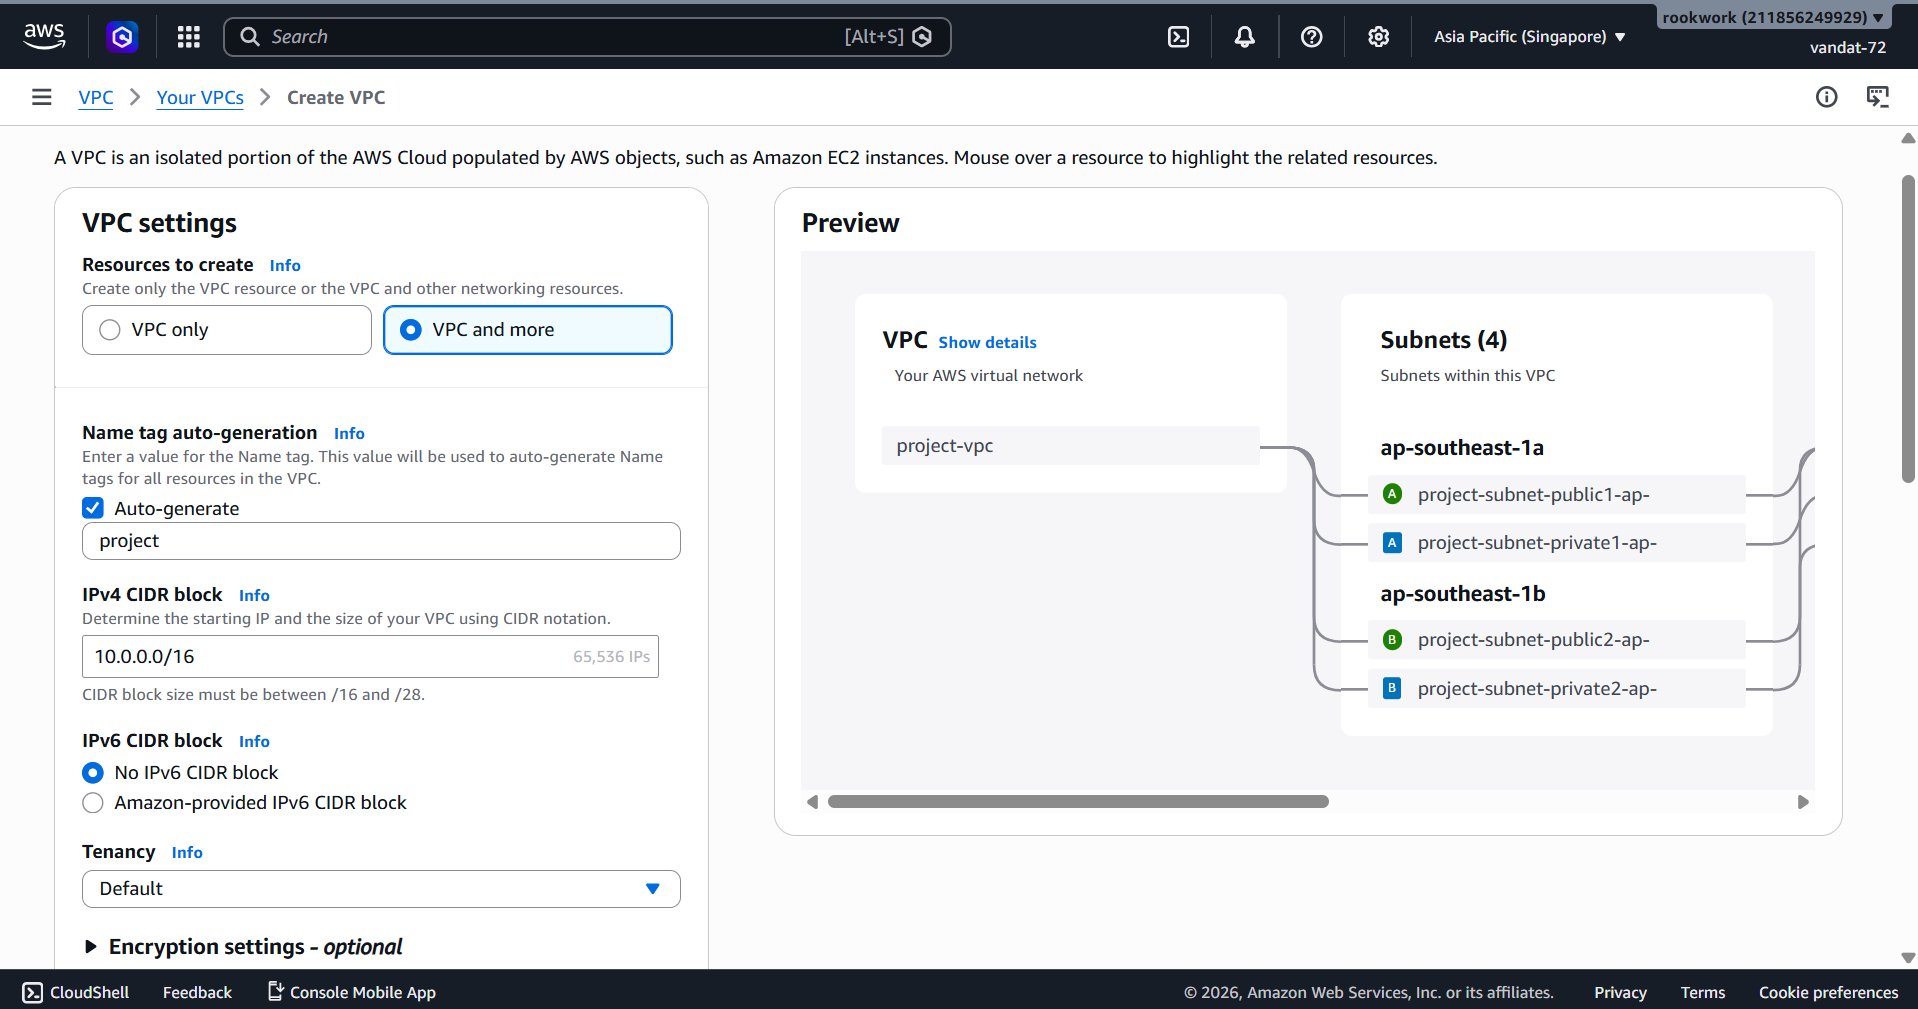Screen dimensions: 1918x1009
Task: Open Info link for Tenancy
Action: click(187, 852)
